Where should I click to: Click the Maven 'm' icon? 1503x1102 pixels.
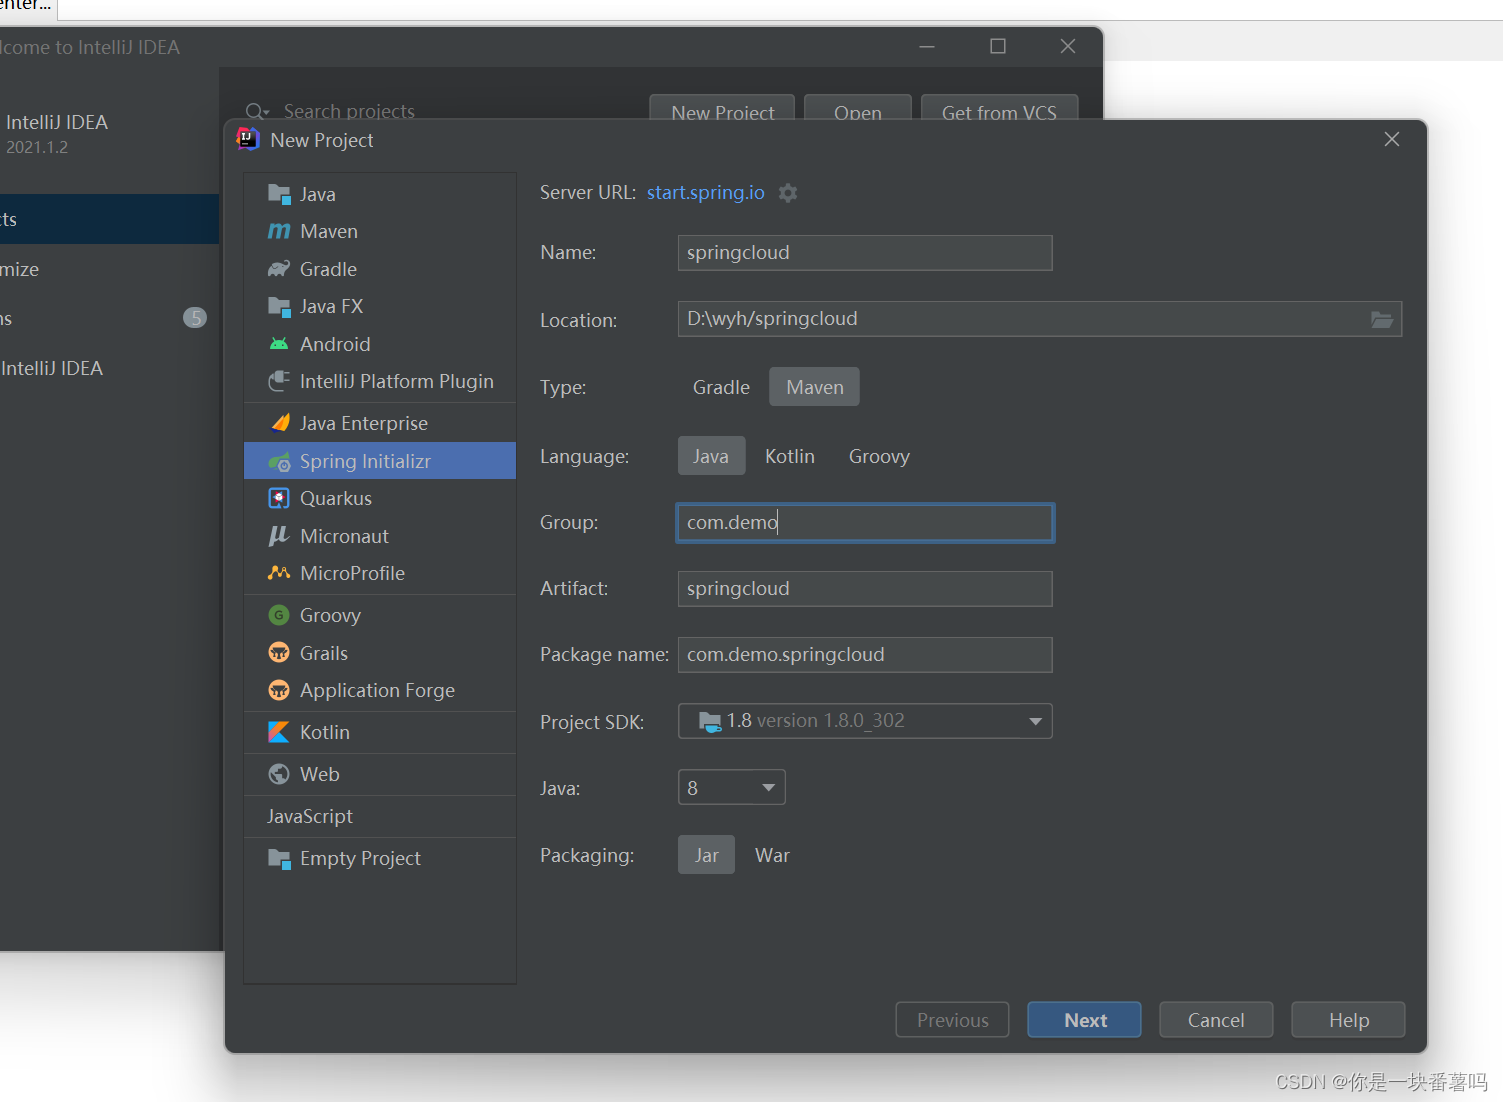coord(279,231)
